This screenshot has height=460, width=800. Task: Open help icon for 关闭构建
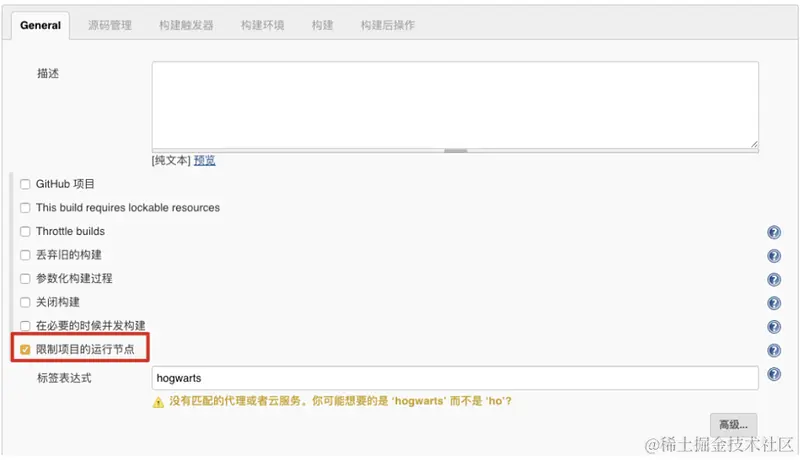(773, 303)
